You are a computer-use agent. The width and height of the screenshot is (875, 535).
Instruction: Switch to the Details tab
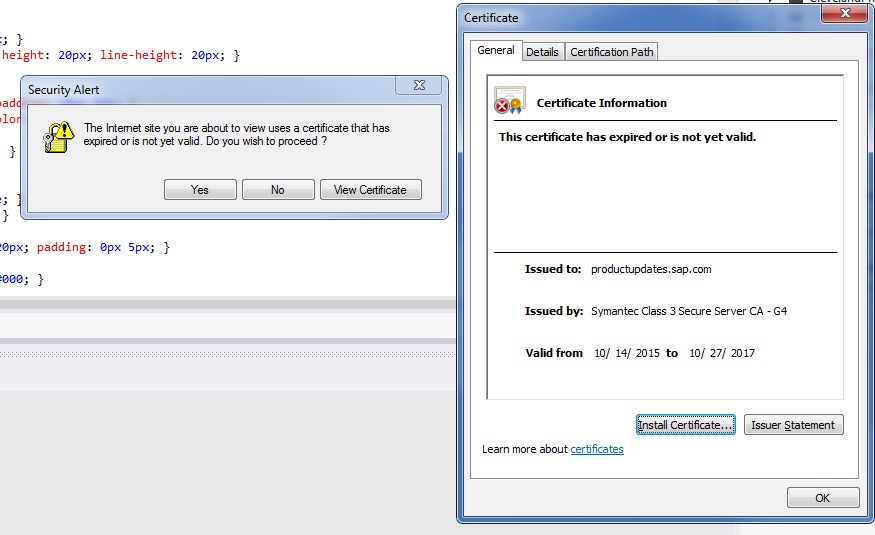click(x=542, y=52)
